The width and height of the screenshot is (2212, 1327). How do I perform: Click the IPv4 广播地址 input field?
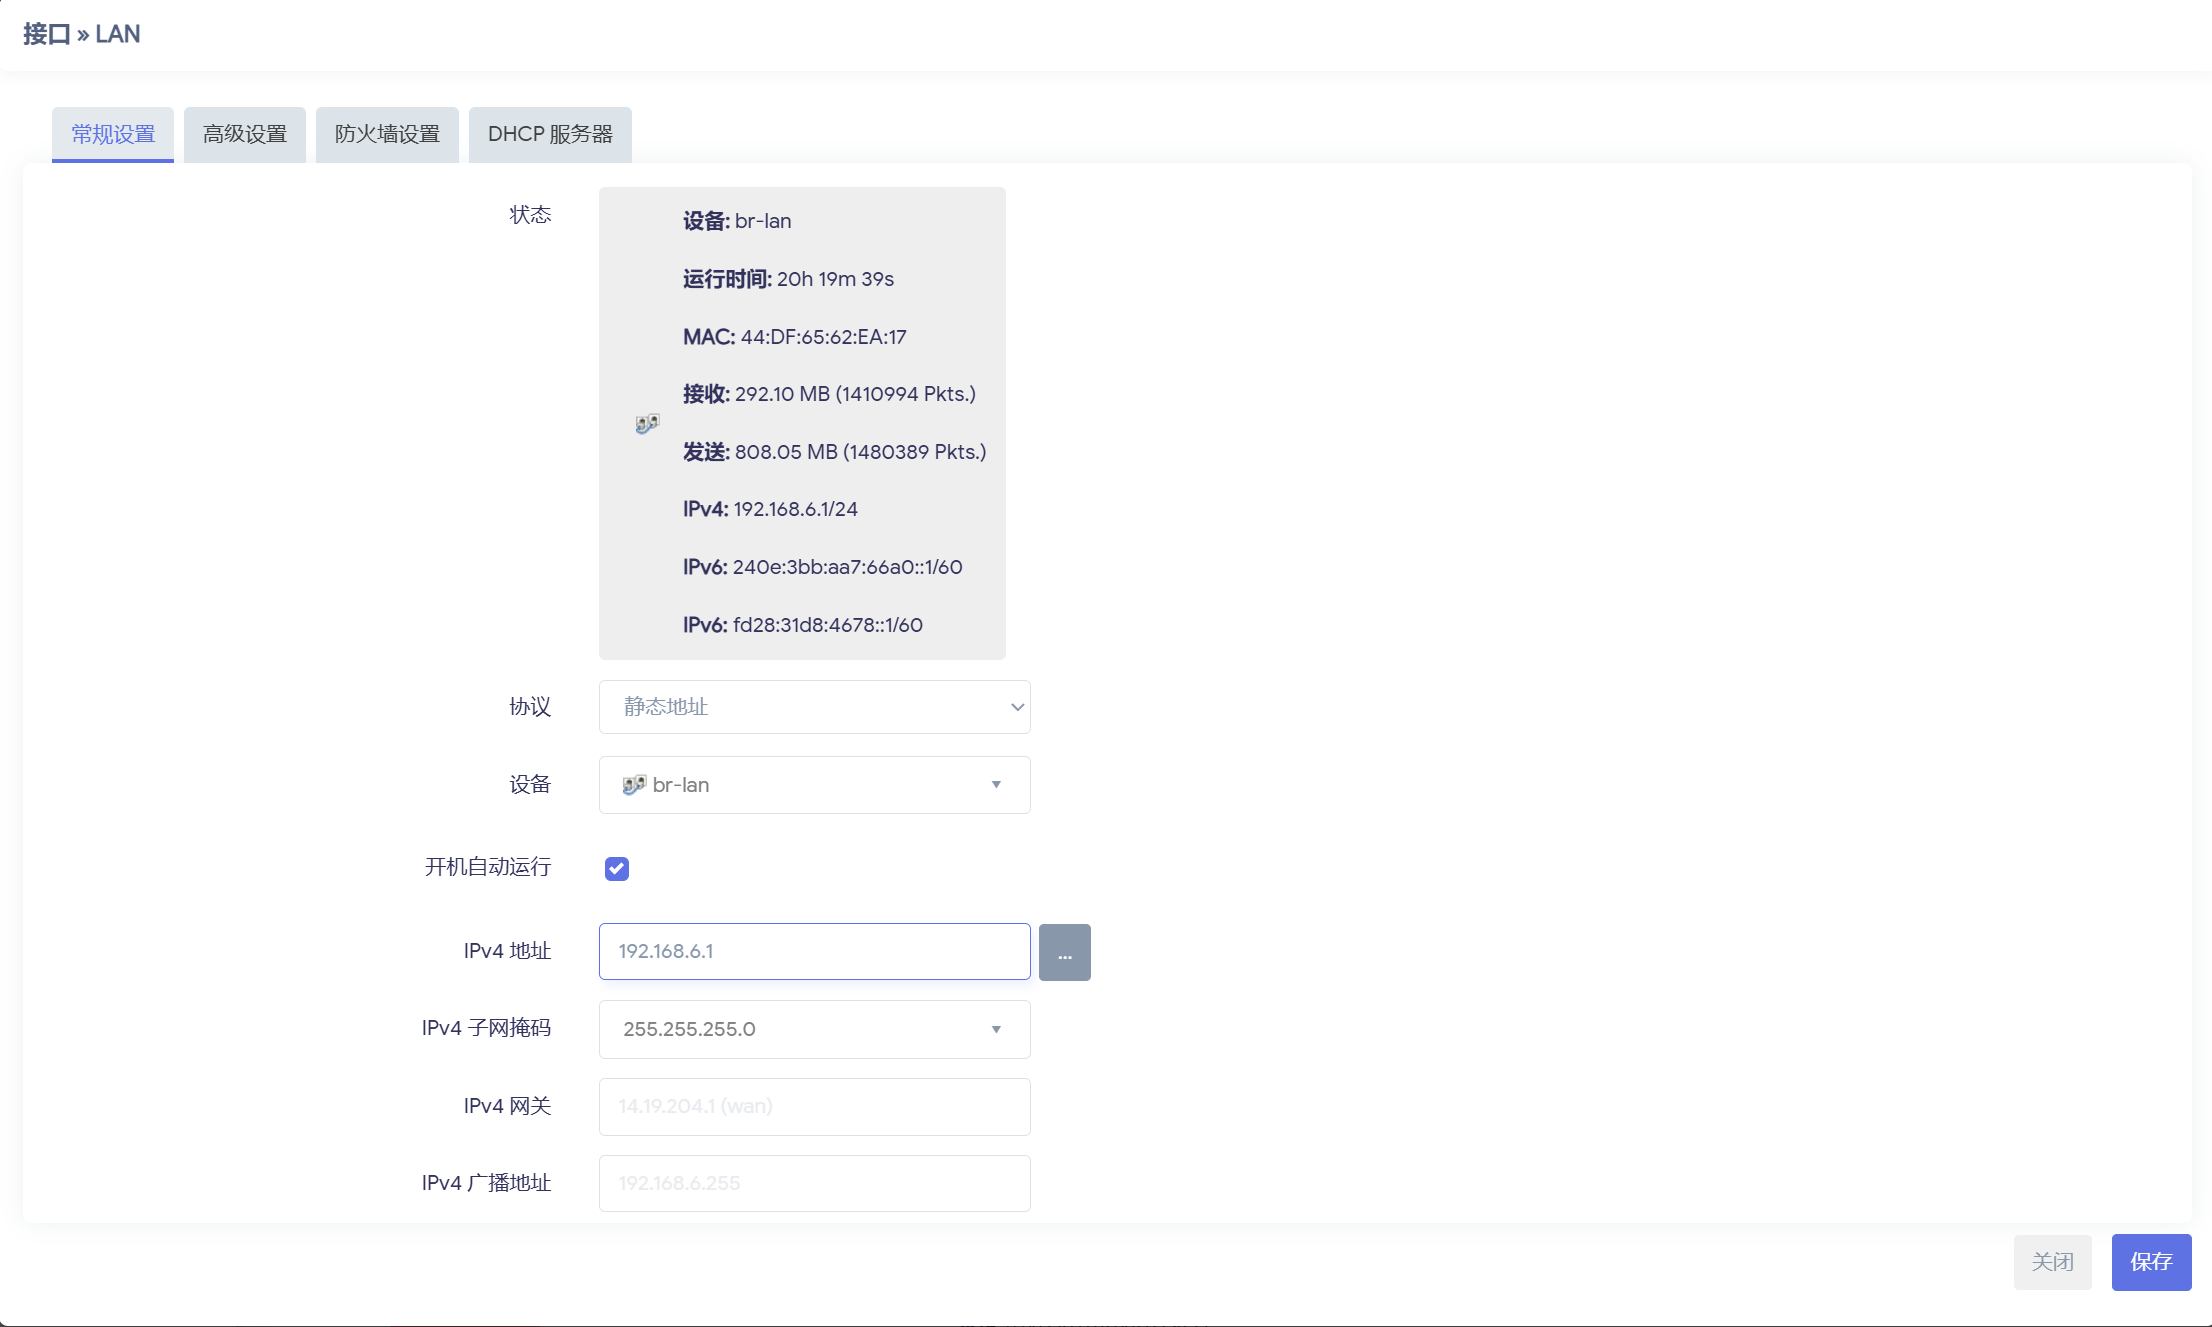pyautogui.click(x=814, y=1183)
